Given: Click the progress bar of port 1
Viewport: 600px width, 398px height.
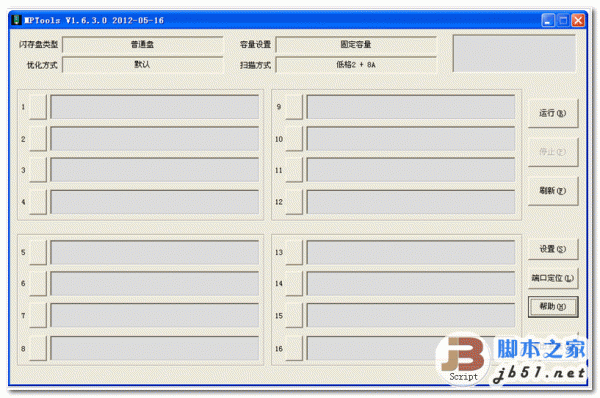Looking at the screenshot, I should (x=155, y=107).
